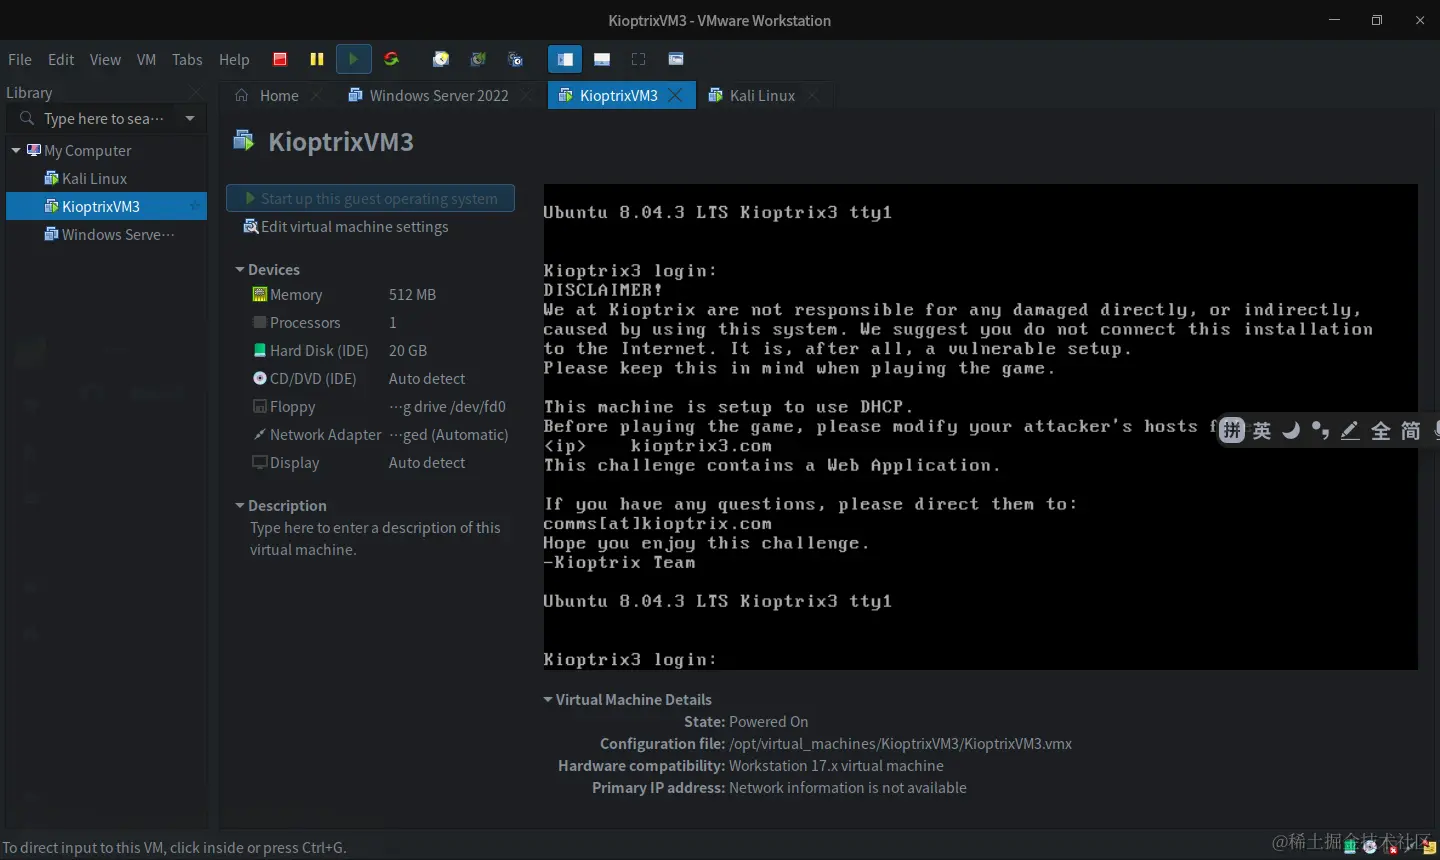
Task: Click the Floppy device icon
Action: point(260,407)
